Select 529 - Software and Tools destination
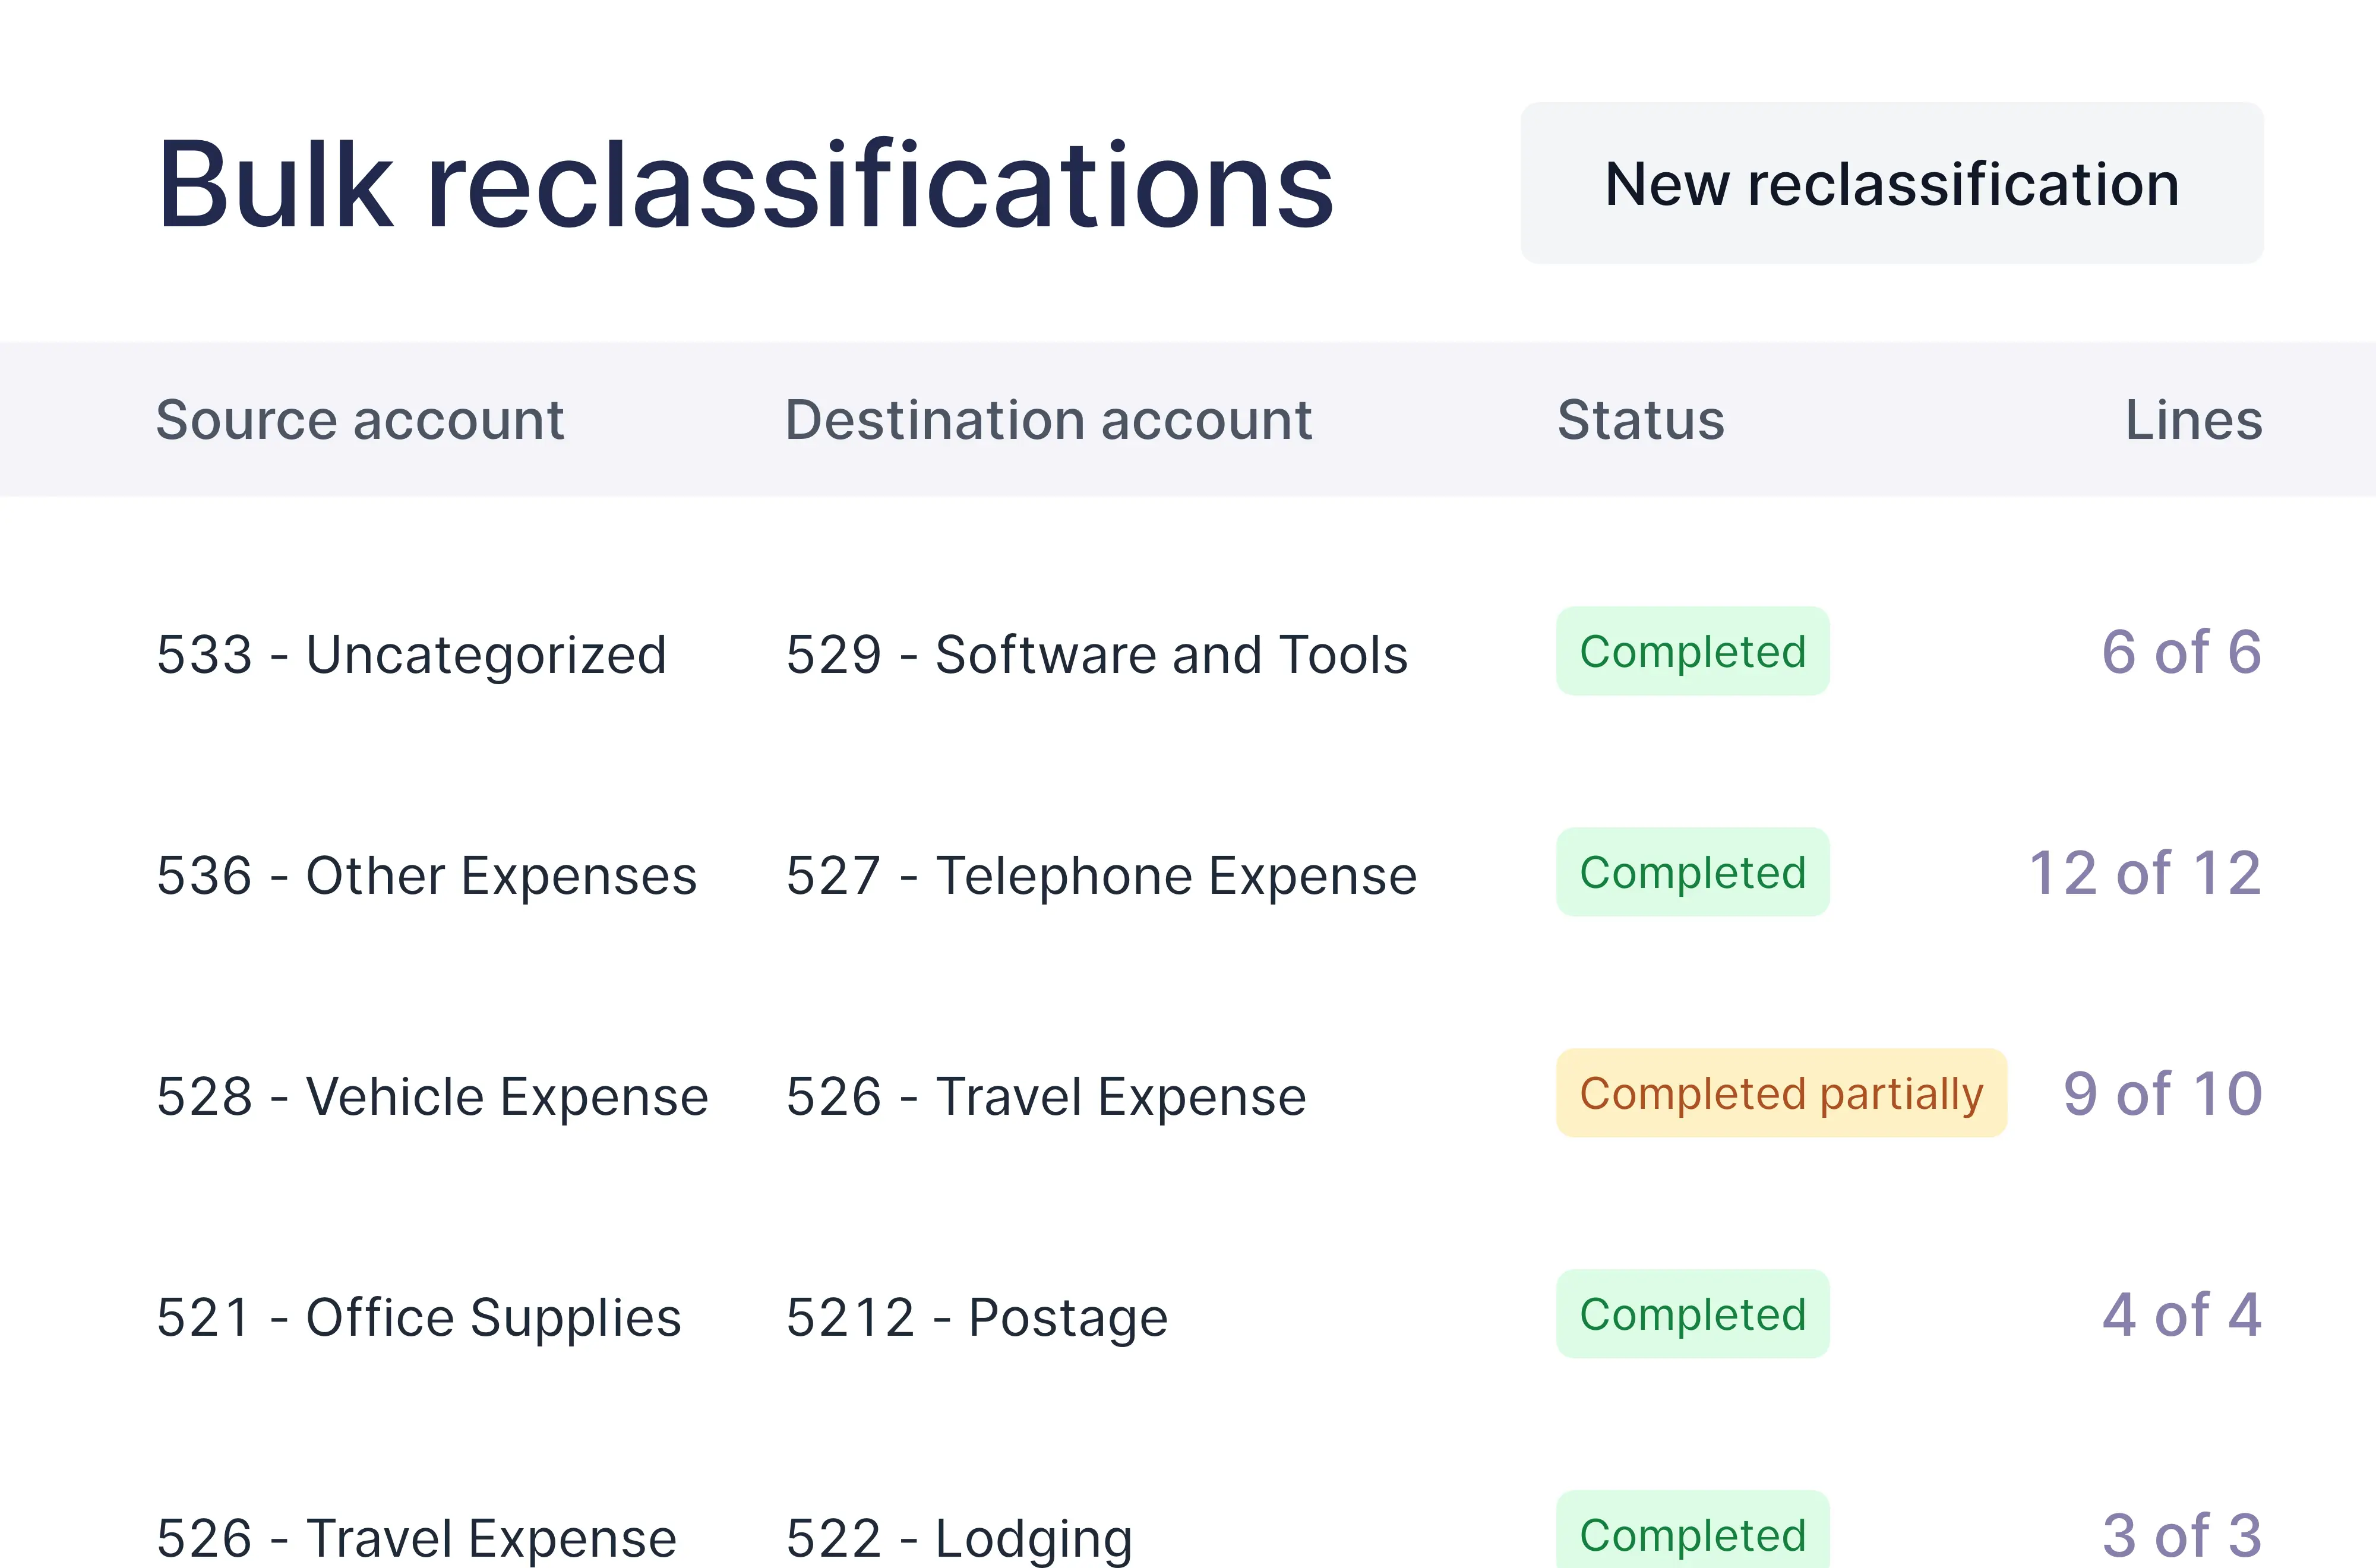The image size is (2376, 1568). [x=1097, y=654]
